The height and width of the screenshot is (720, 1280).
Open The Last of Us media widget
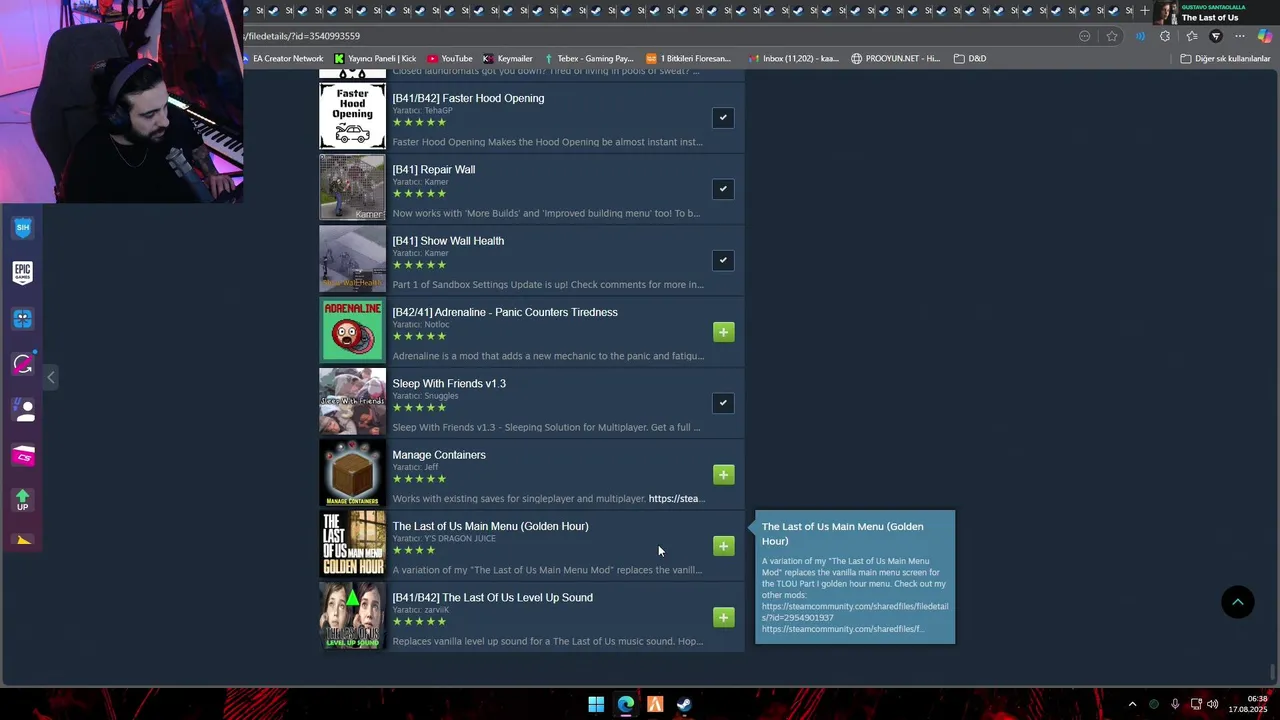(x=1216, y=12)
